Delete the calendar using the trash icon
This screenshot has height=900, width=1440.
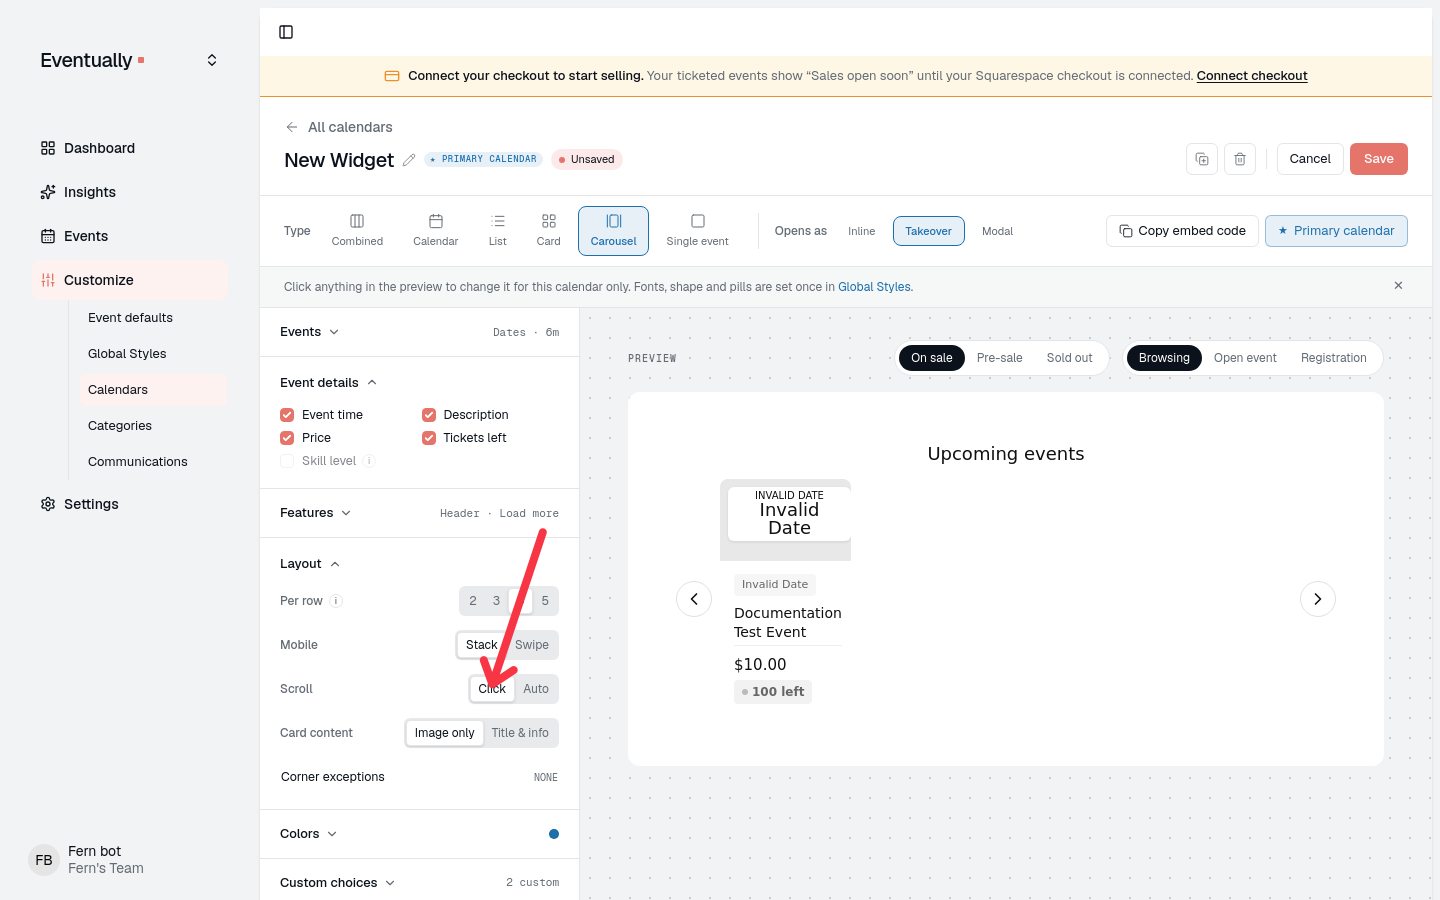[x=1240, y=159]
